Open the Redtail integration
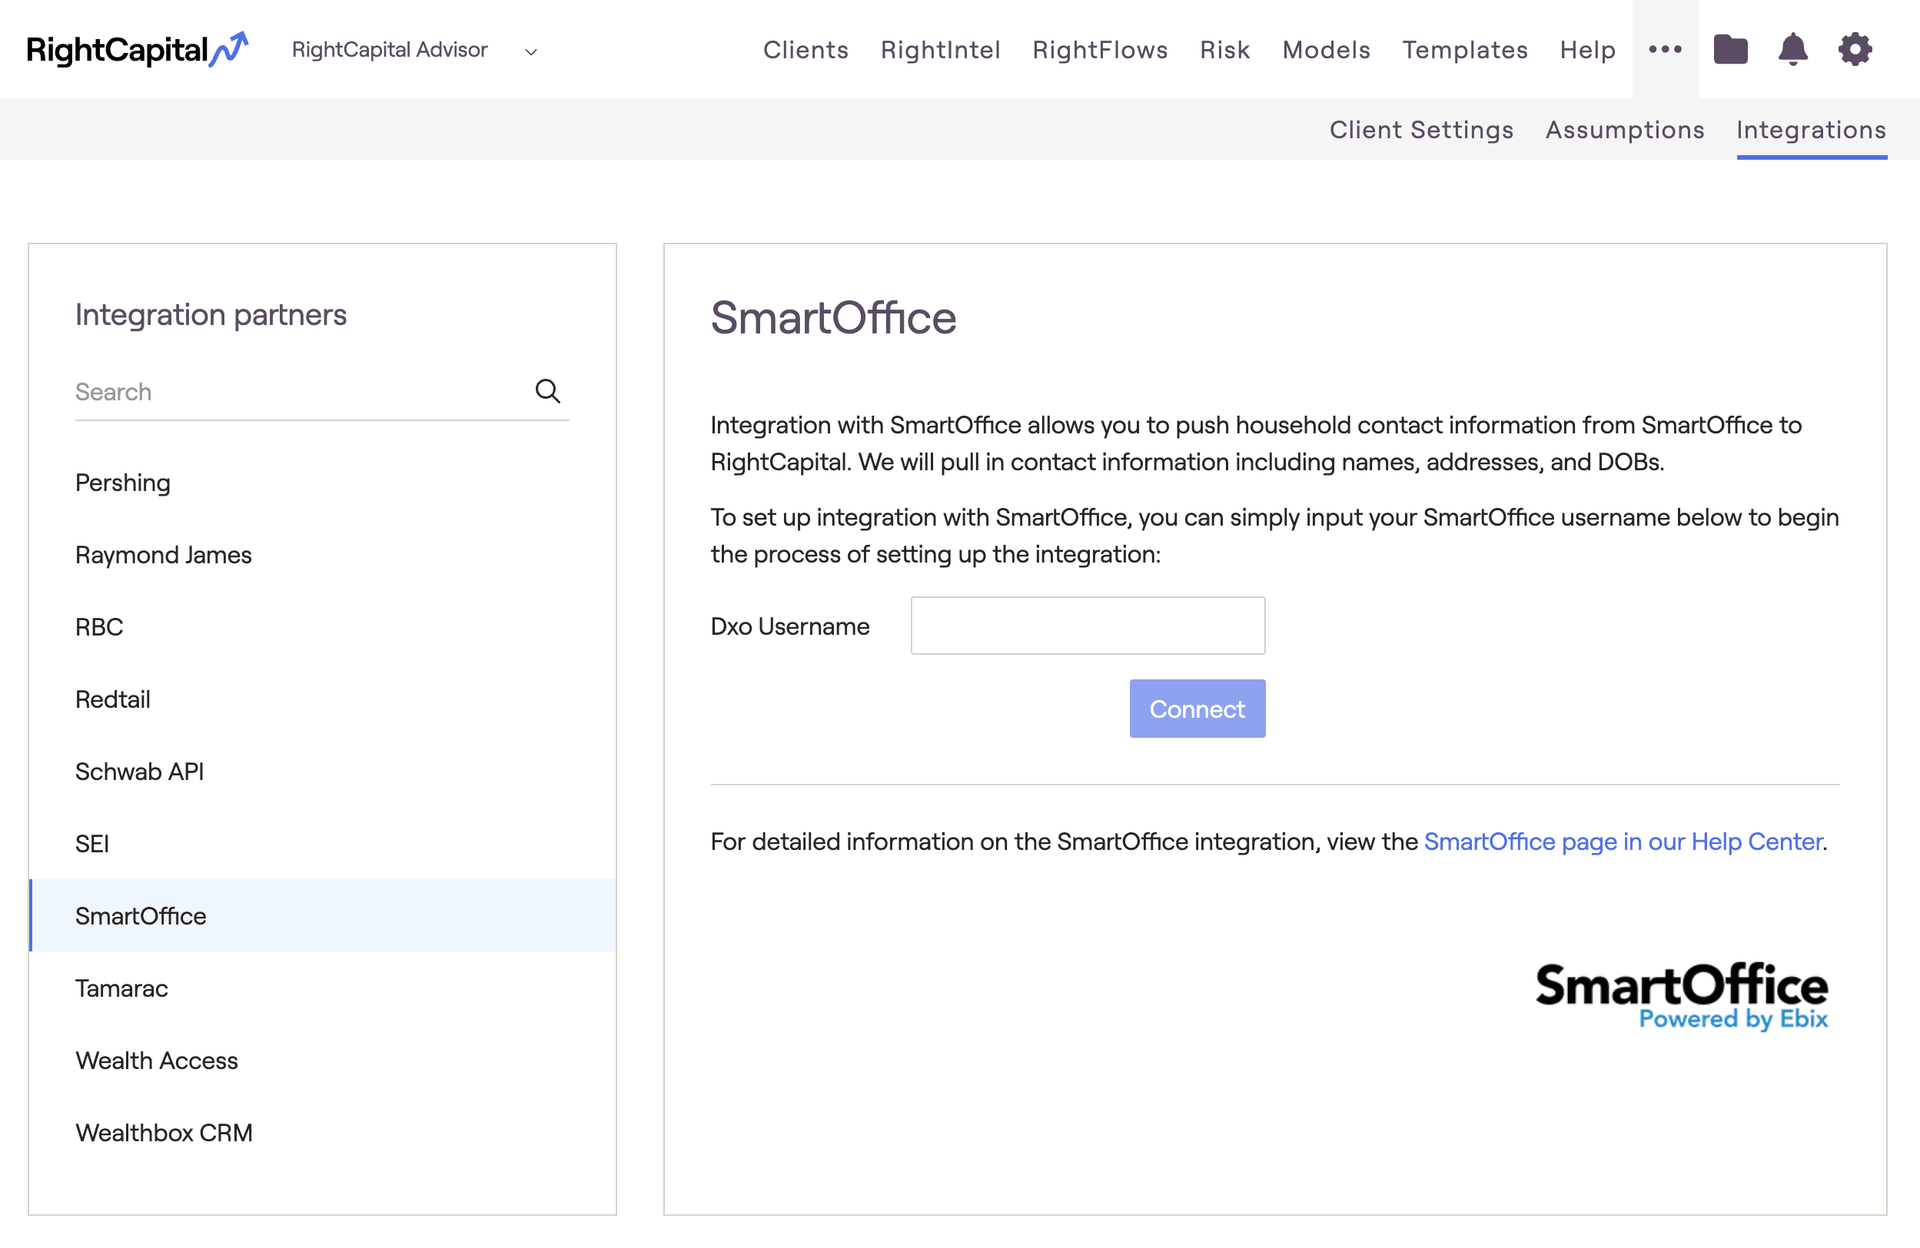1920x1248 pixels. [x=322, y=699]
